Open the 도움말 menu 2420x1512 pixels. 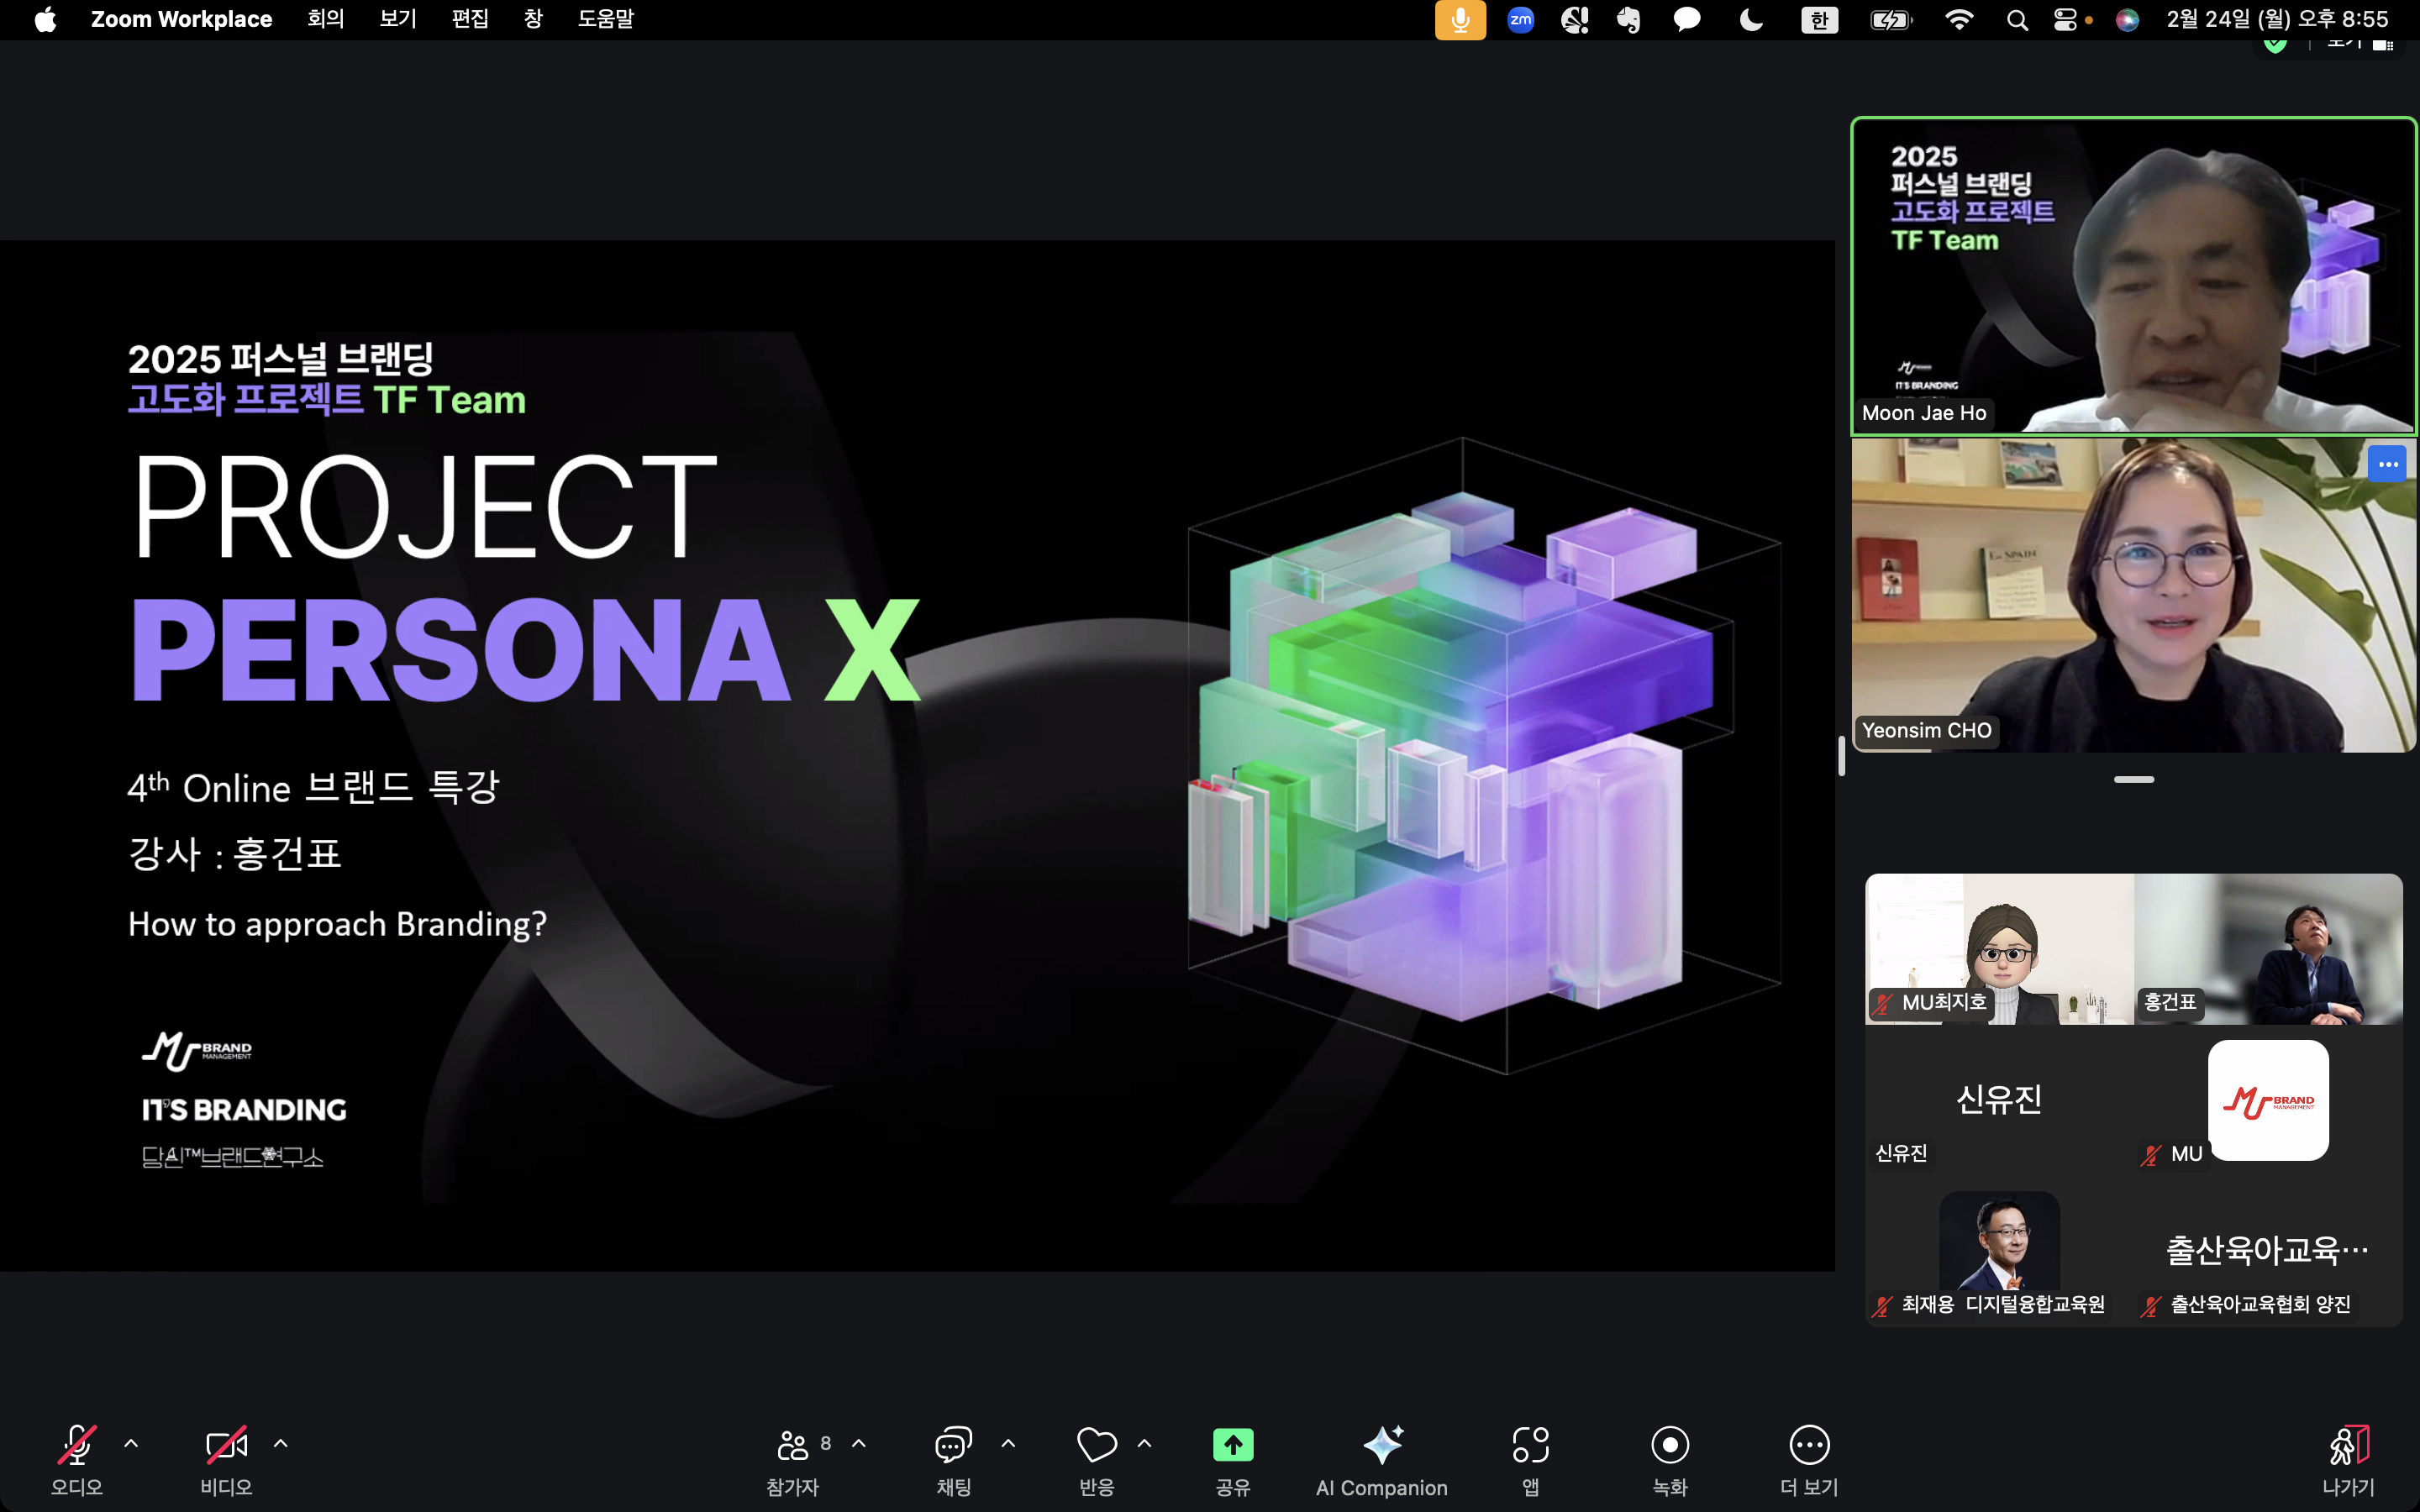coord(605,19)
